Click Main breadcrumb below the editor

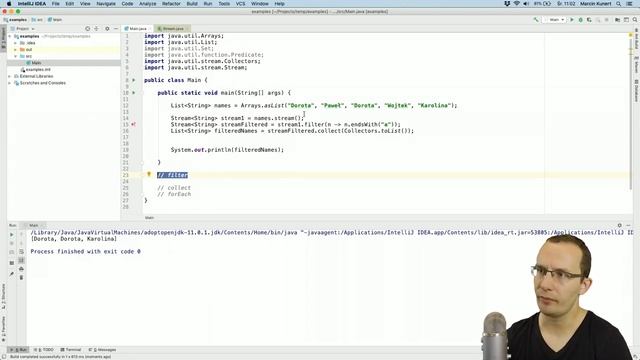149,218
